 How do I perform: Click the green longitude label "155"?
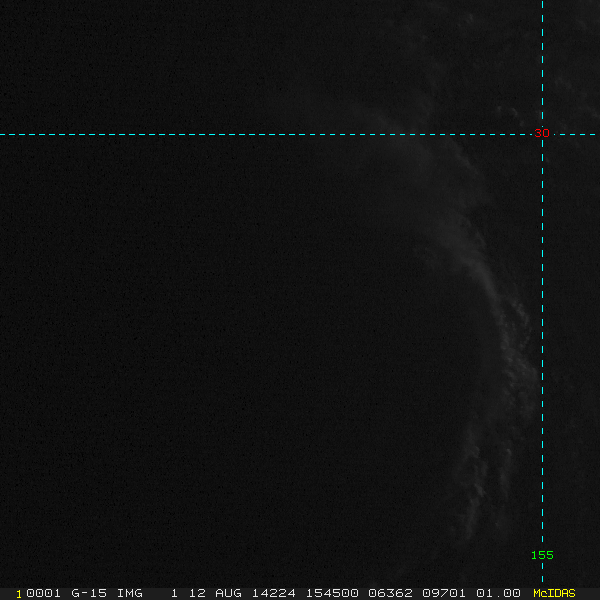click(x=542, y=555)
